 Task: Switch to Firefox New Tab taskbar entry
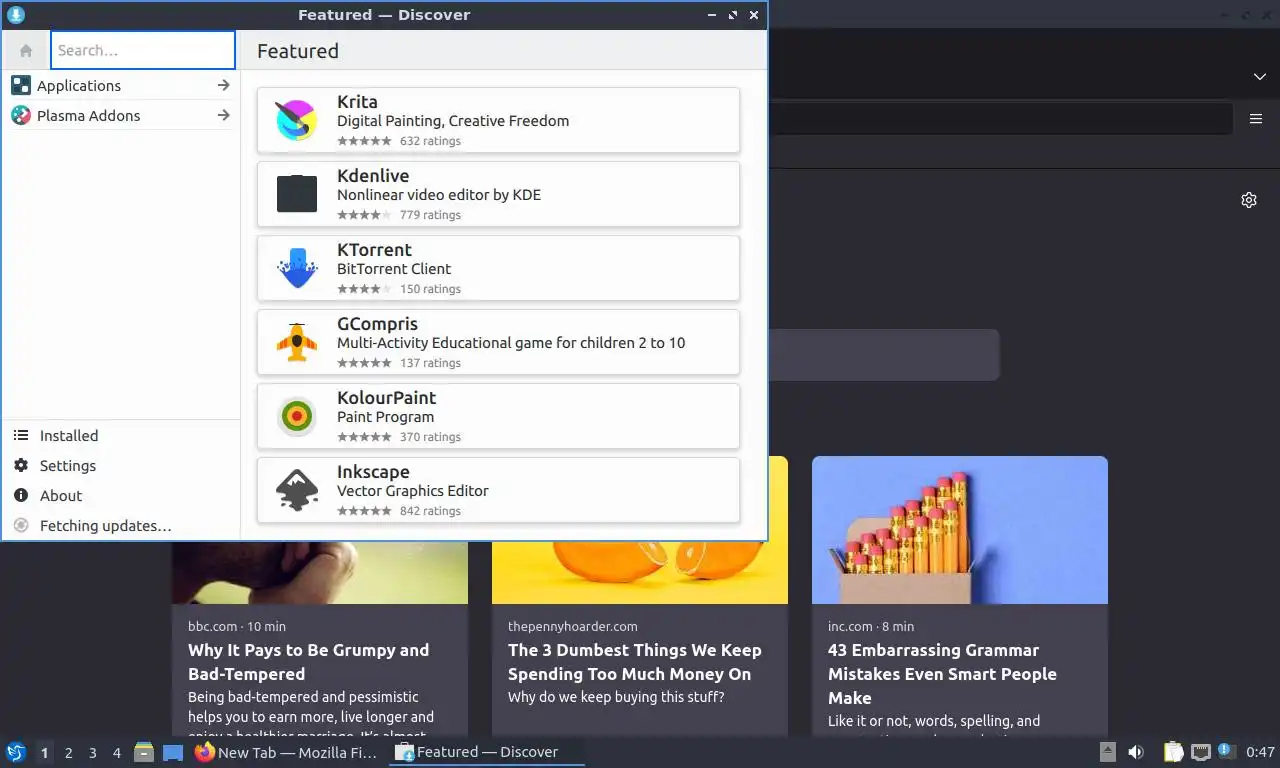288,753
